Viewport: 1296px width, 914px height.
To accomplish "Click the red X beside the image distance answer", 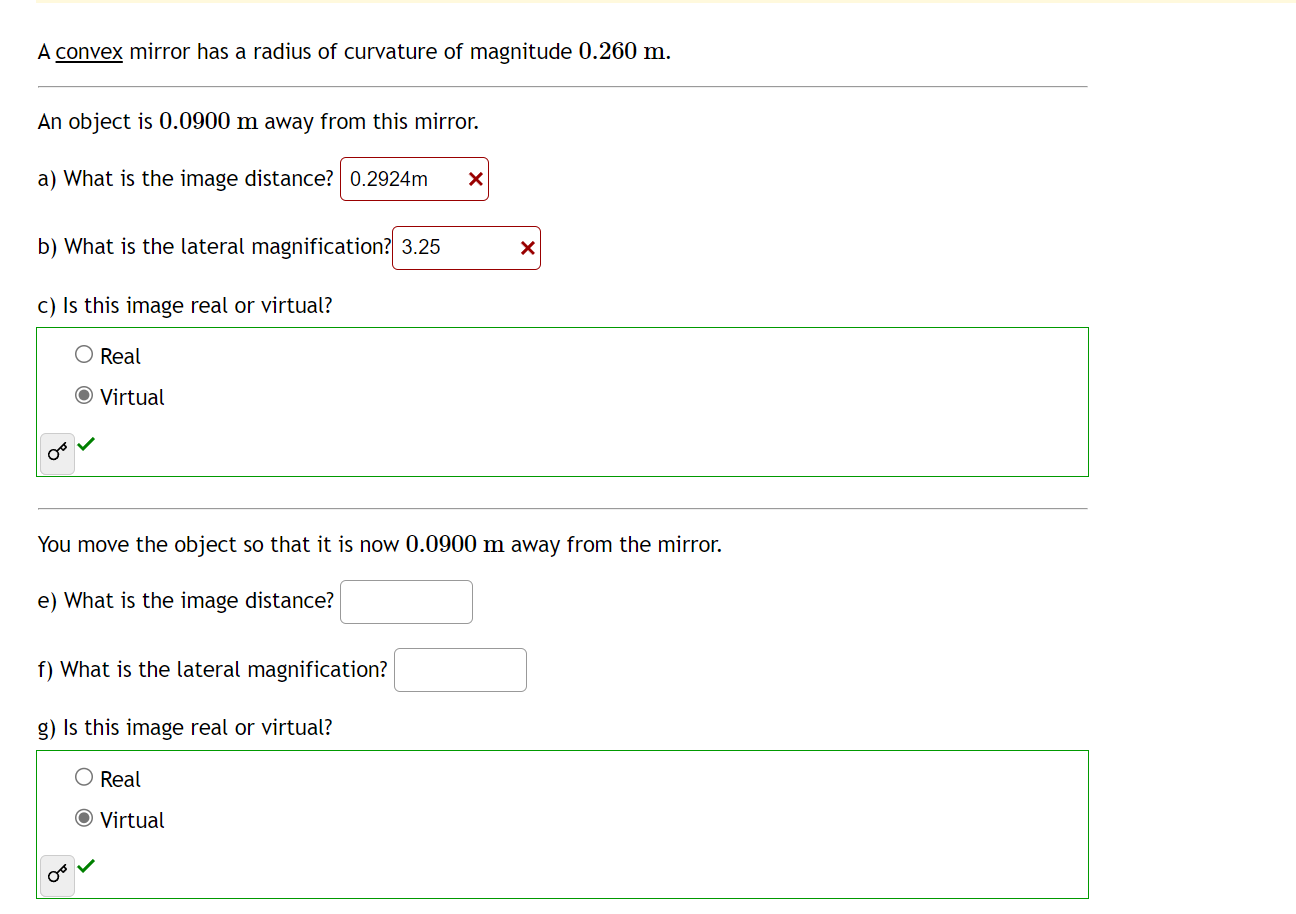I will [474, 179].
